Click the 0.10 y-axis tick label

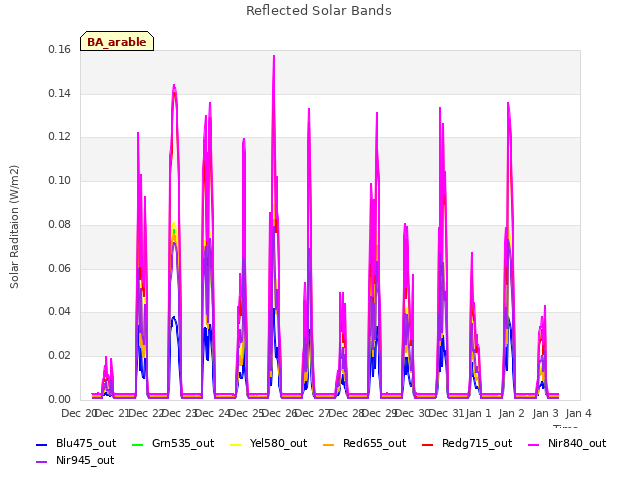pos(59,180)
